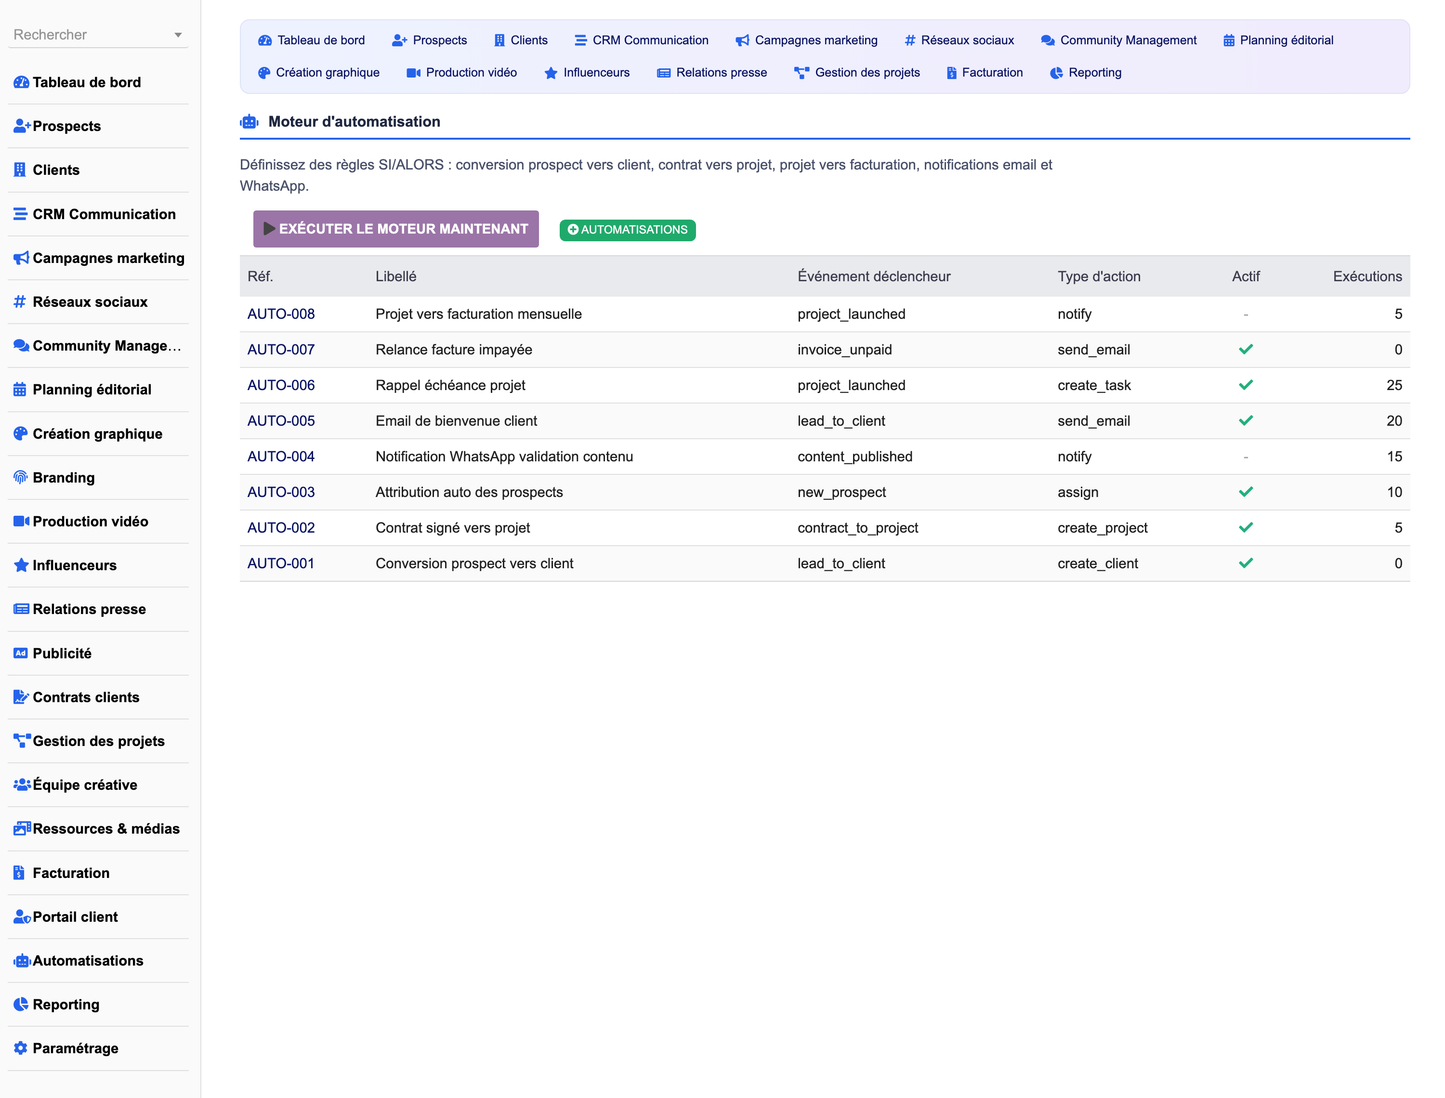The image size is (1445, 1098).
Task: Click the CRM Communication bars icon in sidebar
Action: click(x=20, y=214)
